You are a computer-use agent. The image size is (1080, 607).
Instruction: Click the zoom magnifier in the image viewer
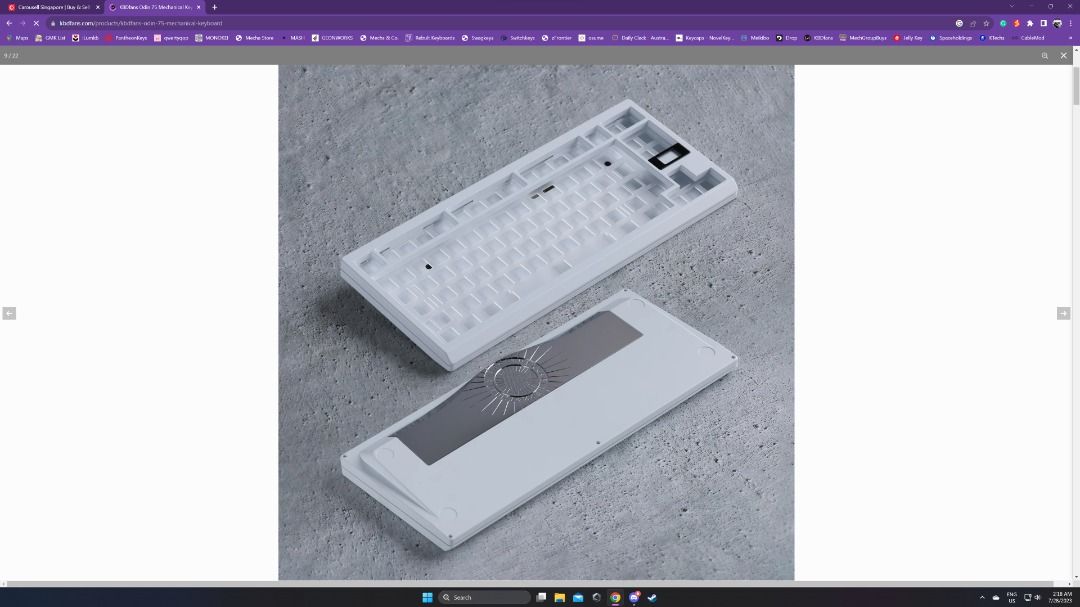pos(1046,56)
